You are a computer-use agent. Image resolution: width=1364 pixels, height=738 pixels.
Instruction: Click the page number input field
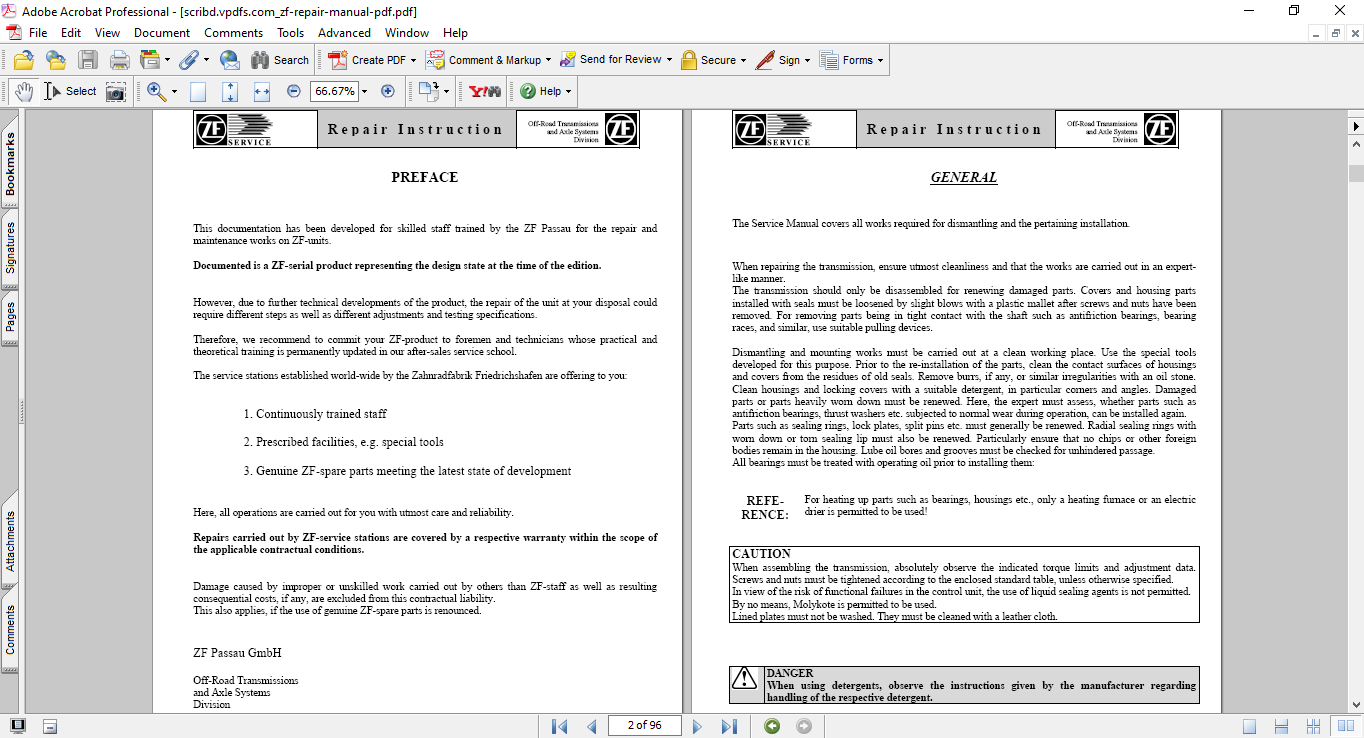(644, 725)
